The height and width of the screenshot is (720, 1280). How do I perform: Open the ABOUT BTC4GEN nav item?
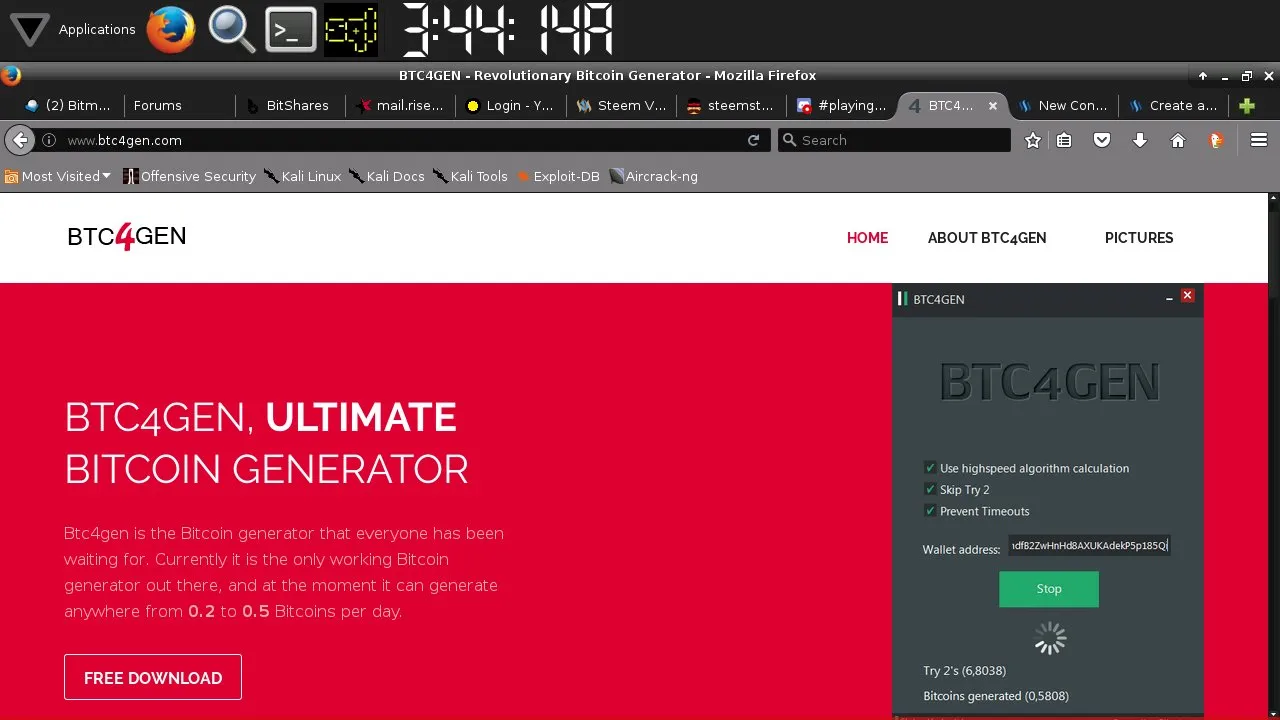tap(987, 238)
